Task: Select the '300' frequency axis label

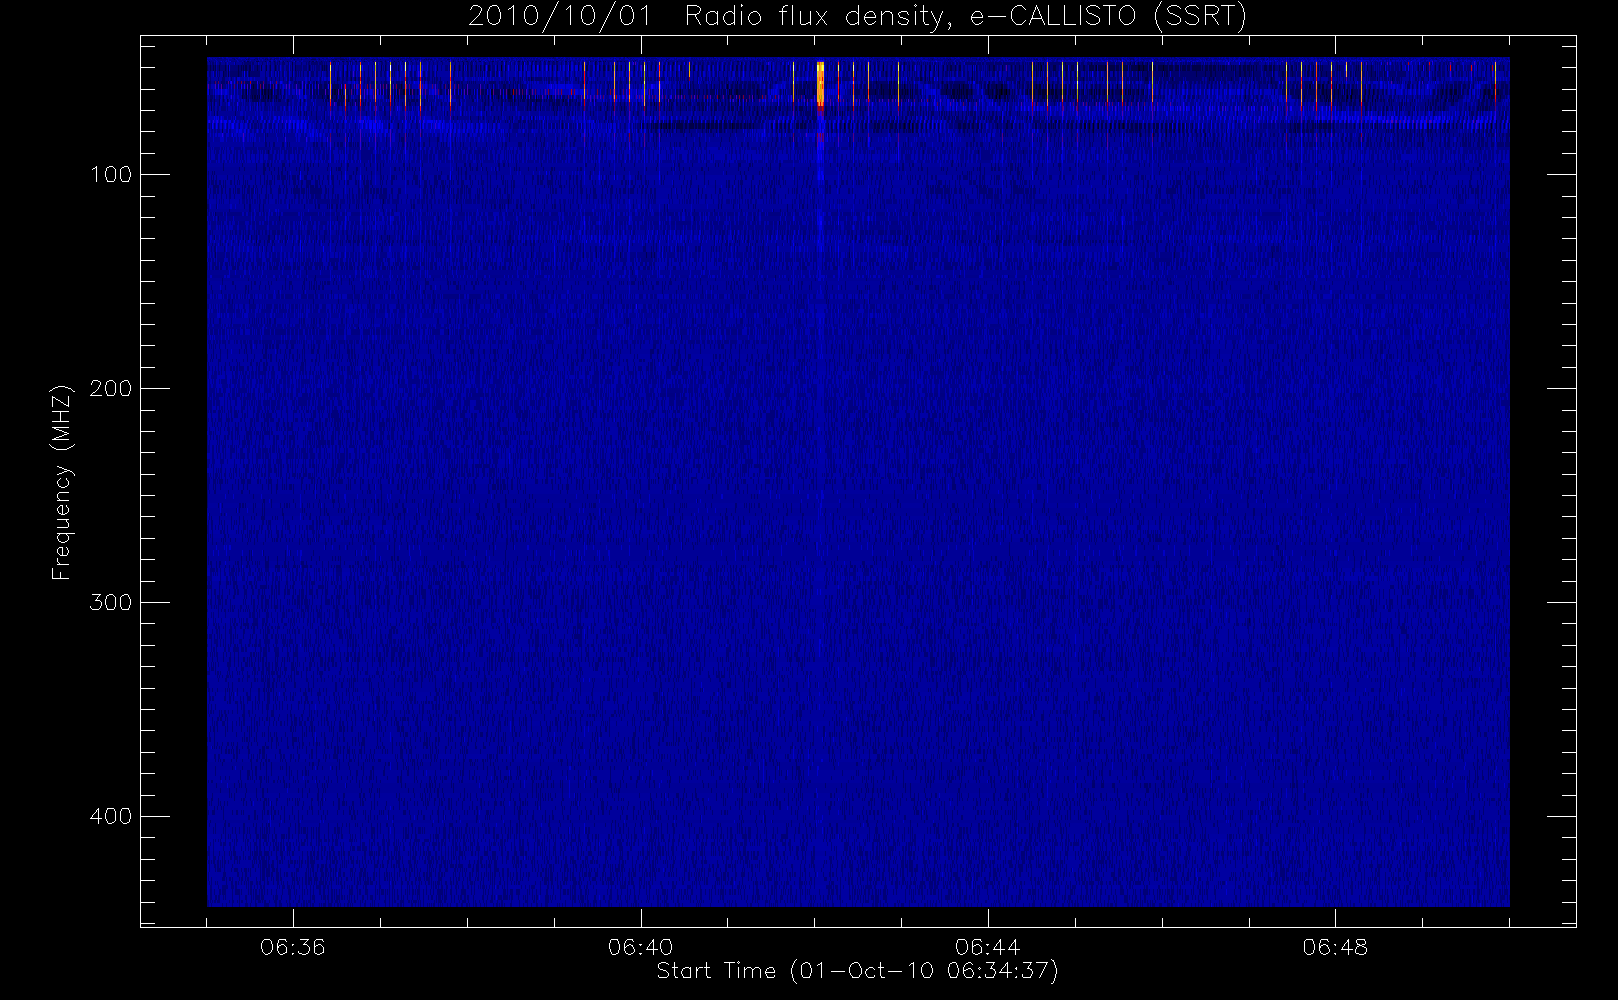Action: click(x=110, y=603)
